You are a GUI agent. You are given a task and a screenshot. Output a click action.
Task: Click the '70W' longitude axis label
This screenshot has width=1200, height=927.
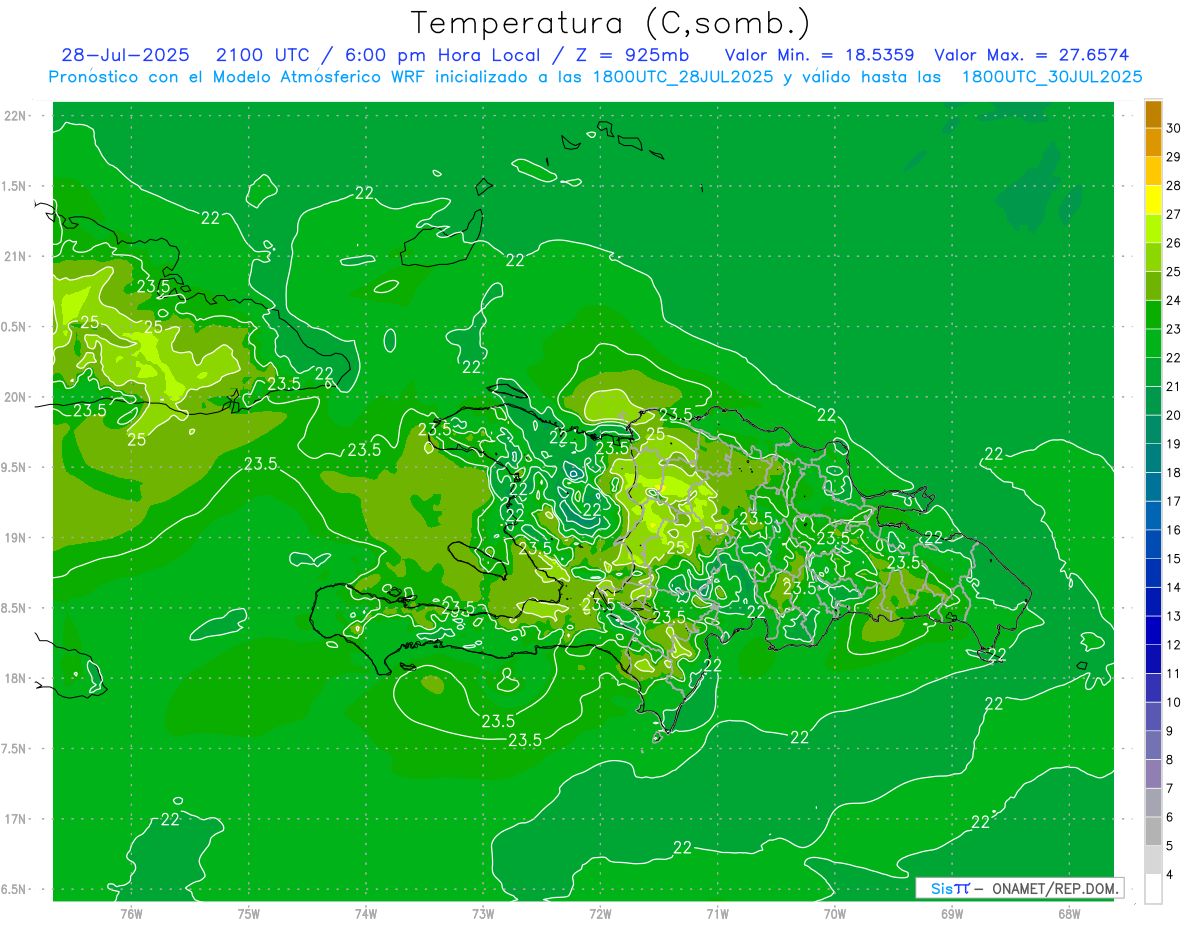coord(834,914)
